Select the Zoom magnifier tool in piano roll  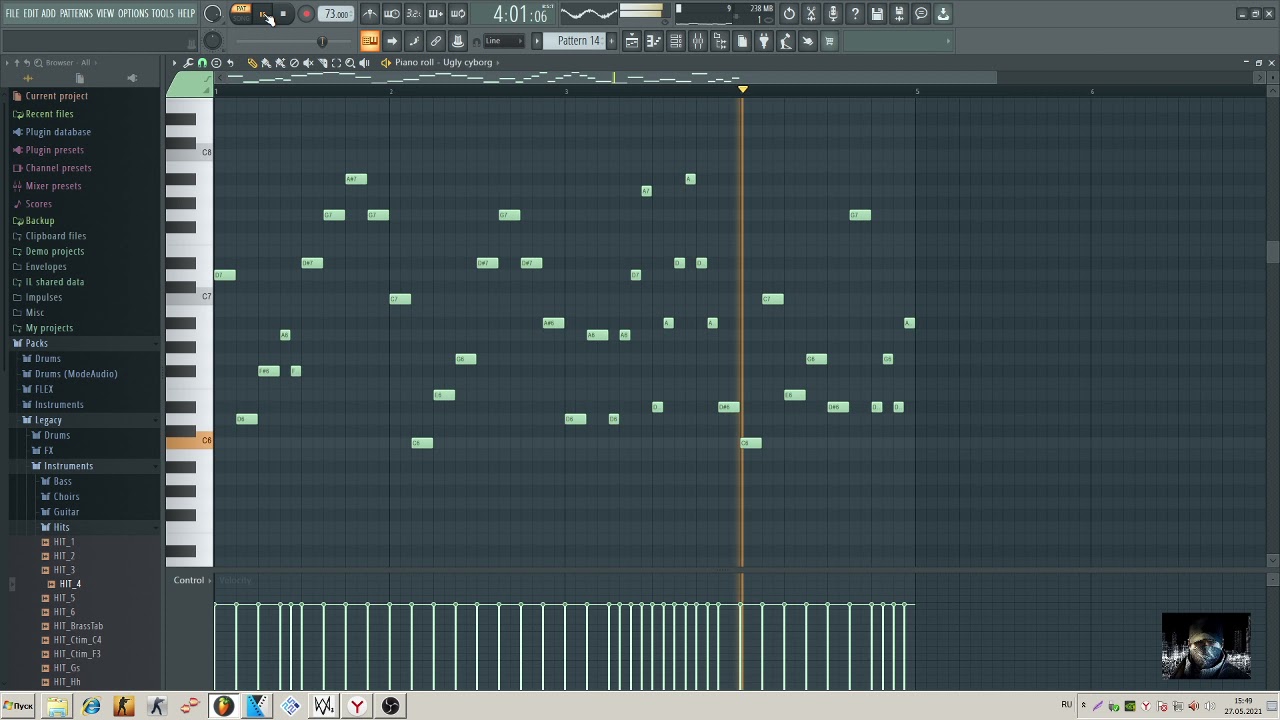[x=350, y=63]
